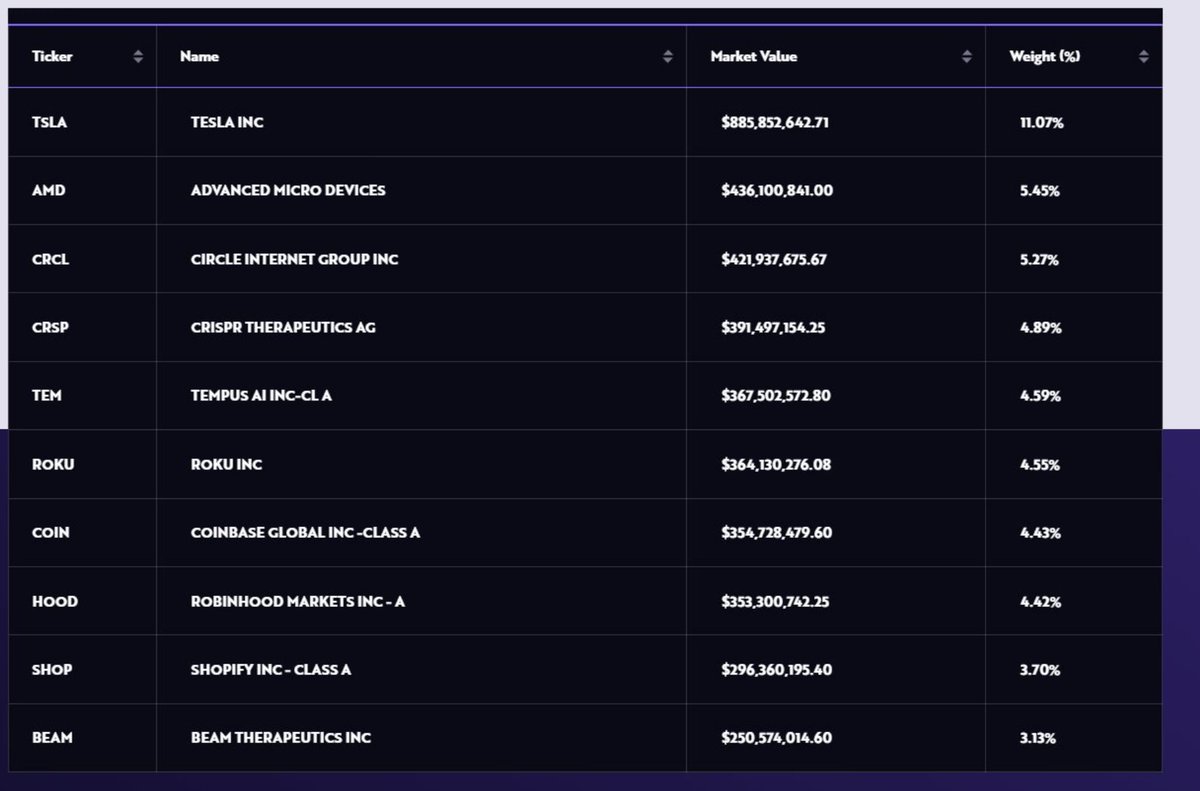
Task: Select market value $354,728,479.60
Action: (x=776, y=532)
